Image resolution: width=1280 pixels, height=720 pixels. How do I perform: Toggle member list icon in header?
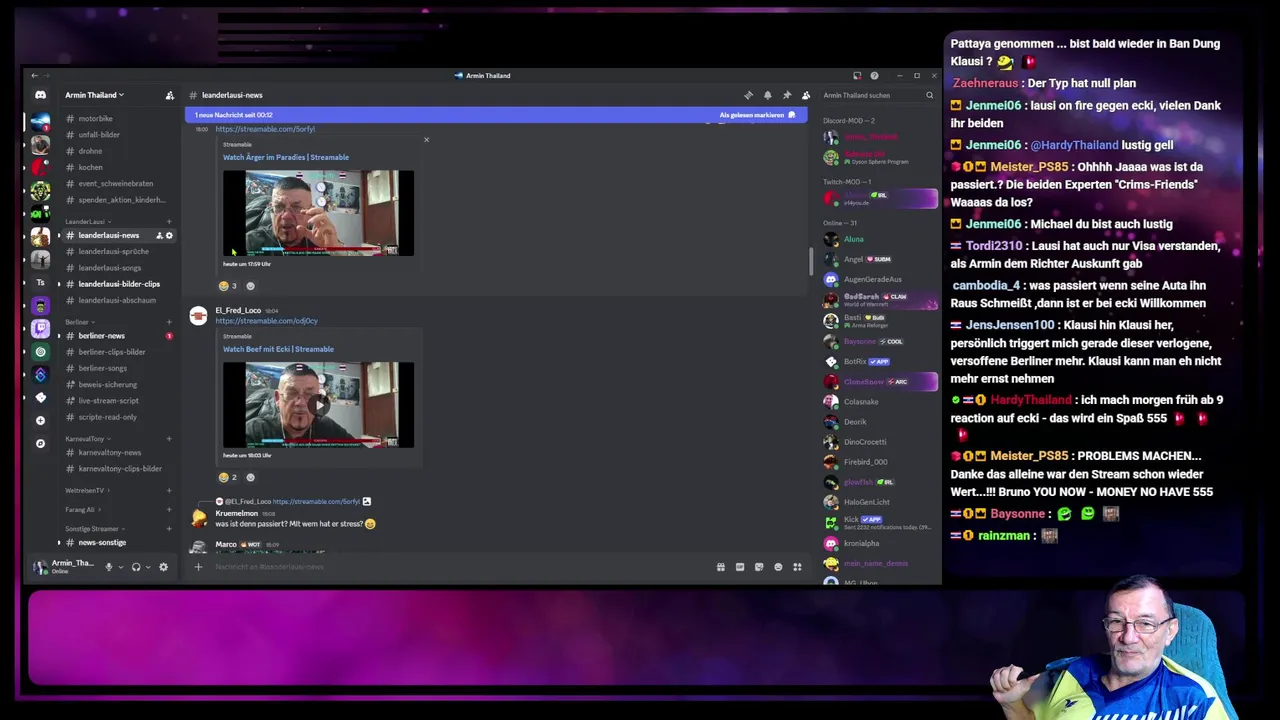[x=806, y=95]
